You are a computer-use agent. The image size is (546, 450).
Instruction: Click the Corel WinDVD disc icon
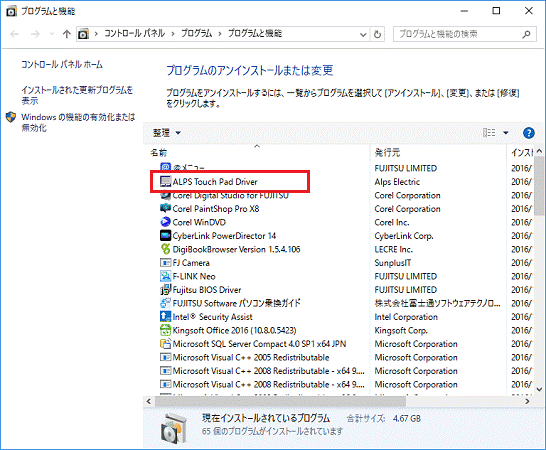tap(165, 222)
